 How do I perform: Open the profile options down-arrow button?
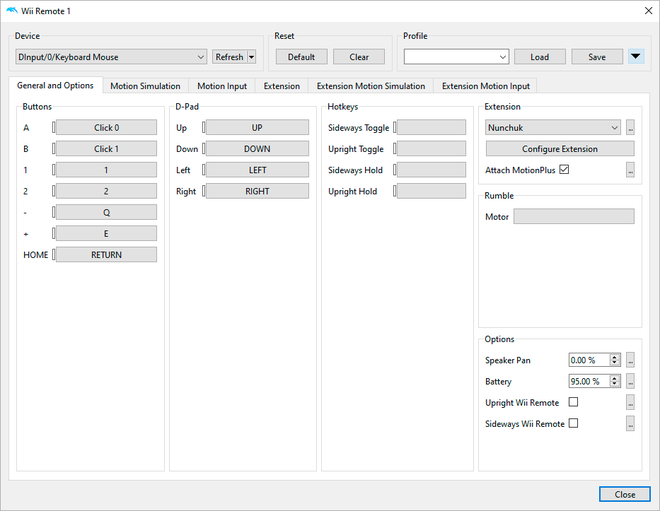pos(636,57)
